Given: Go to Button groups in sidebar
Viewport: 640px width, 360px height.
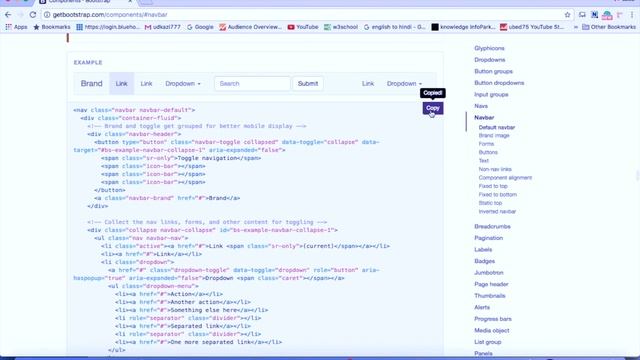Looking at the screenshot, I should 493,71.
